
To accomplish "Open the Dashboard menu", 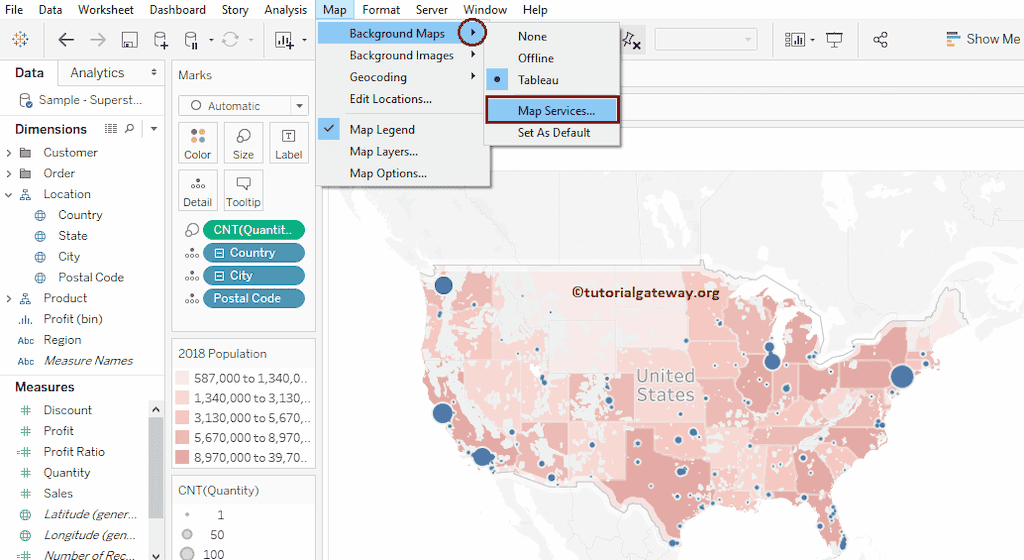I will [x=178, y=10].
